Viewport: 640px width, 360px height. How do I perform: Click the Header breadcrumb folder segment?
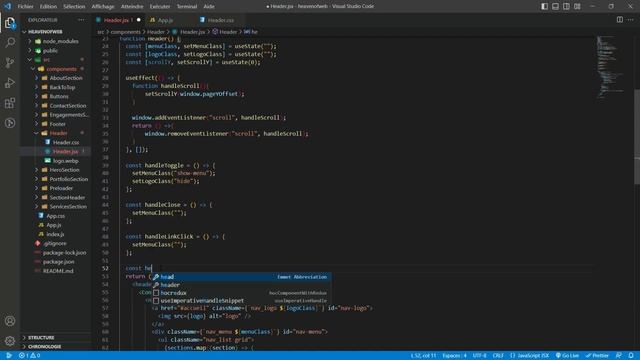click(155, 32)
